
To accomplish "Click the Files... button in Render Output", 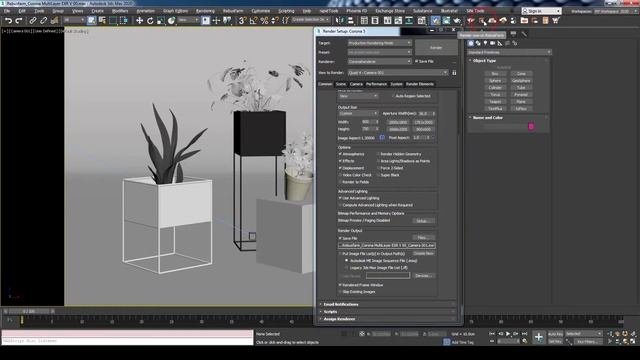I will tap(423, 238).
